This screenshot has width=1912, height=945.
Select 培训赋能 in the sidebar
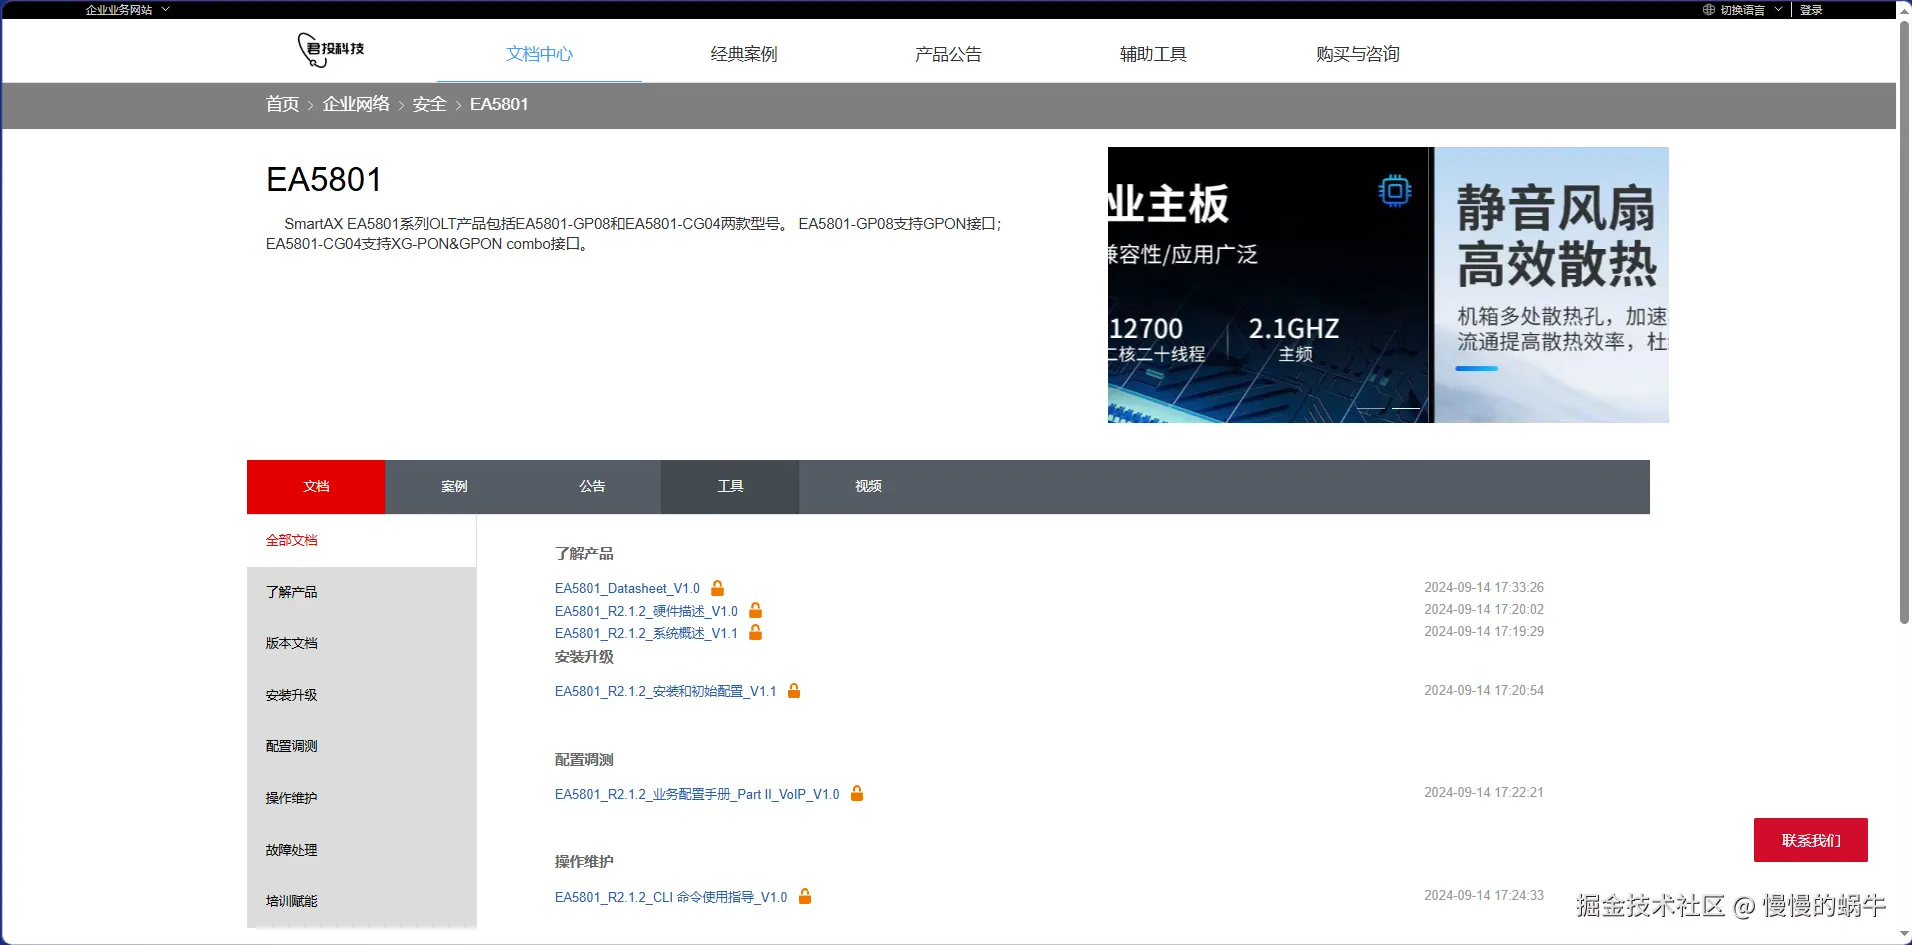click(x=362, y=901)
